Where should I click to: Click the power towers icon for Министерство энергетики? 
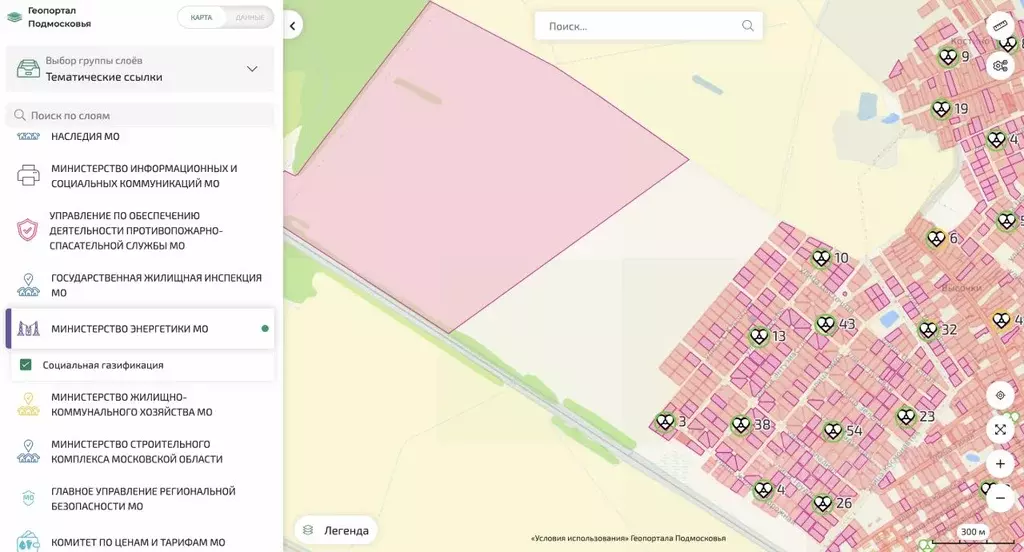click(x=28, y=329)
